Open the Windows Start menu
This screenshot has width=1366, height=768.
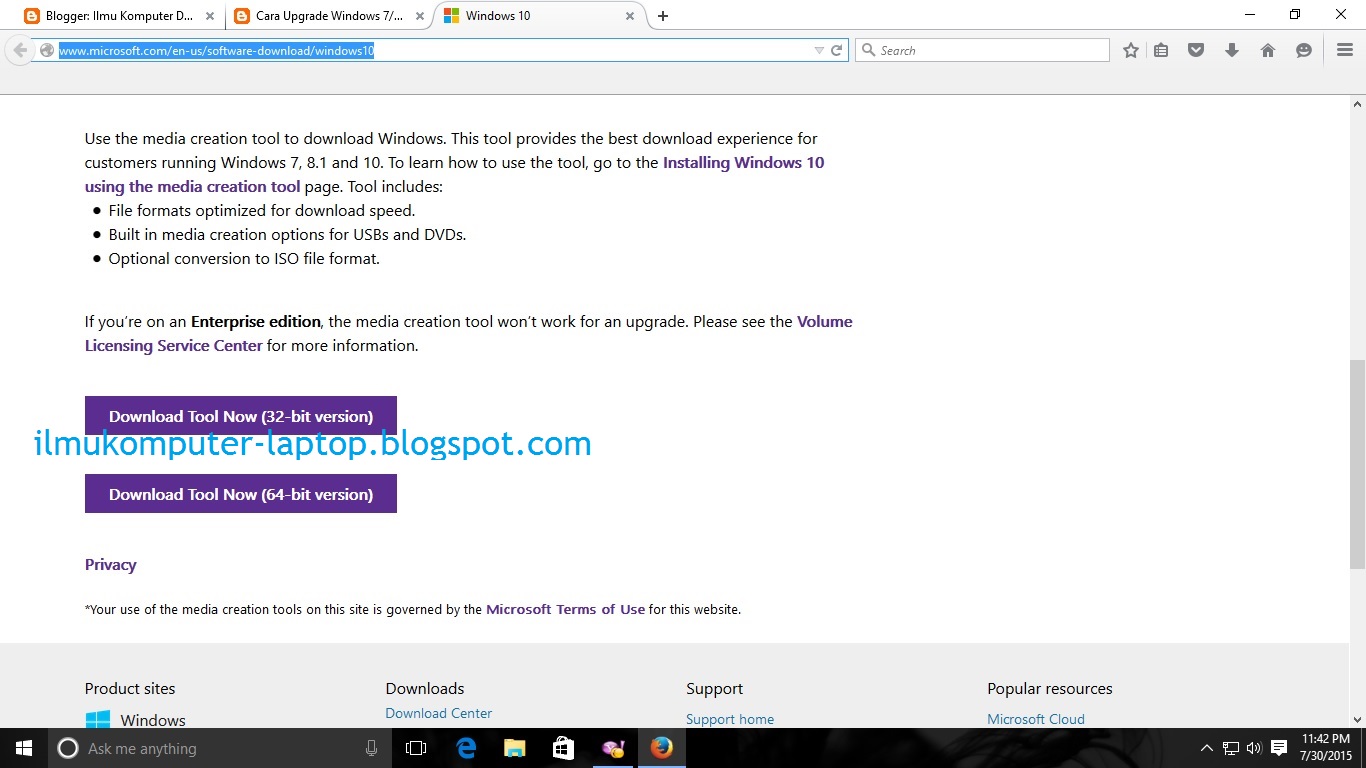24,748
